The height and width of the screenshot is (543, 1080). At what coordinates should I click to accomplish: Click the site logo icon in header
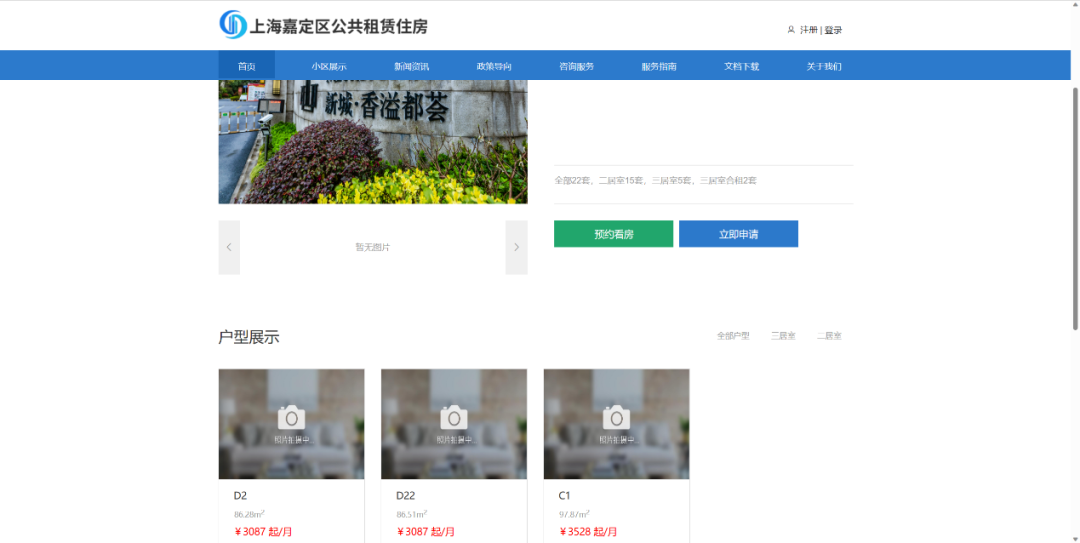click(x=233, y=25)
